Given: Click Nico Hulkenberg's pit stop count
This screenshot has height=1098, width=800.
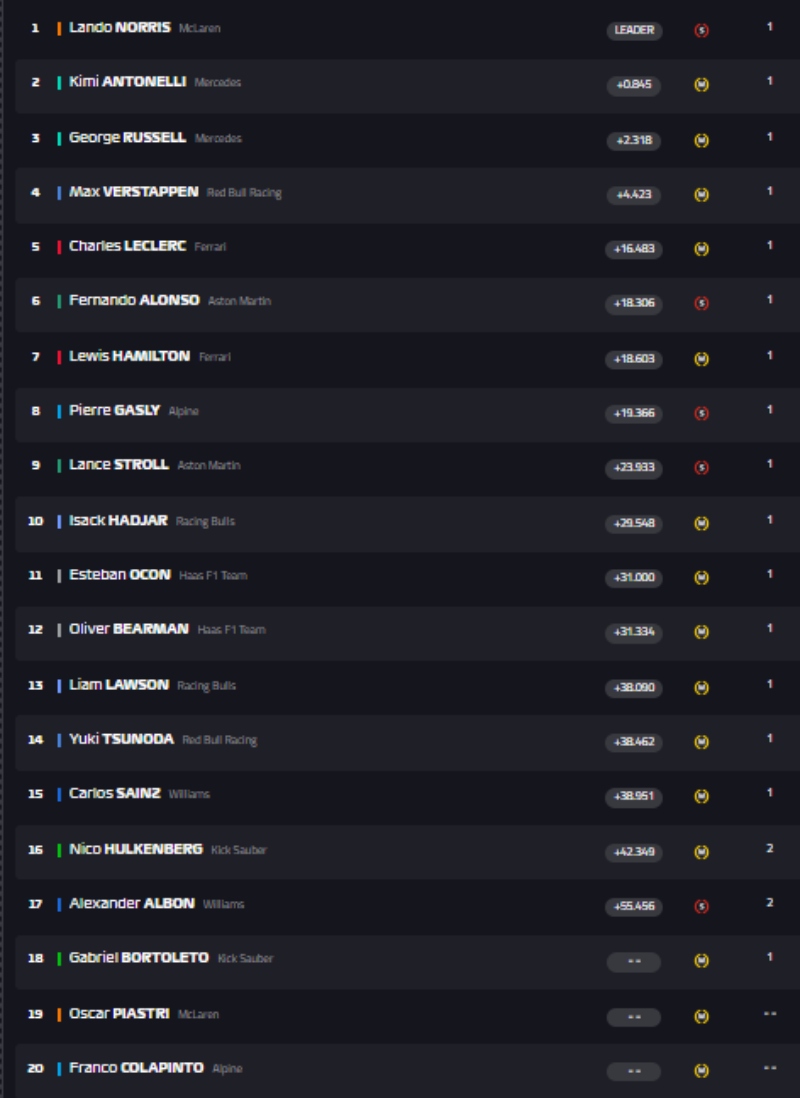Looking at the screenshot, I should point(769,849).
